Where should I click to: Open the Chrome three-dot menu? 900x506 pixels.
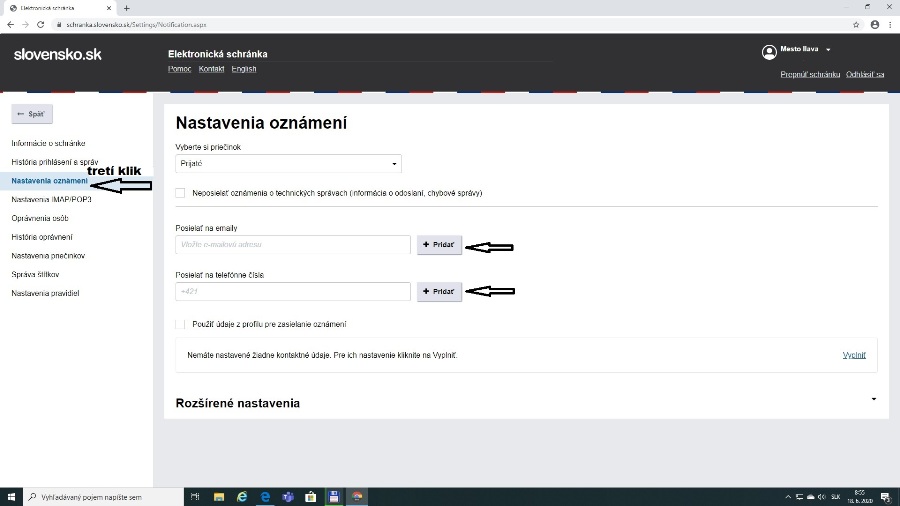coord(889,24)
